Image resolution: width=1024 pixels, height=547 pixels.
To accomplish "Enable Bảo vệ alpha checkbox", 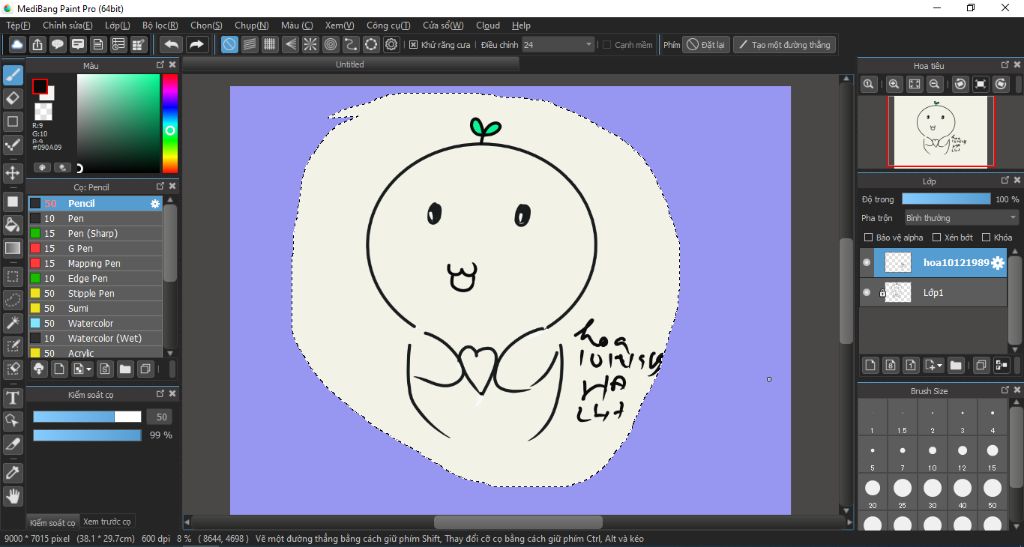I will pyautogui.click(x=868, y=238).
